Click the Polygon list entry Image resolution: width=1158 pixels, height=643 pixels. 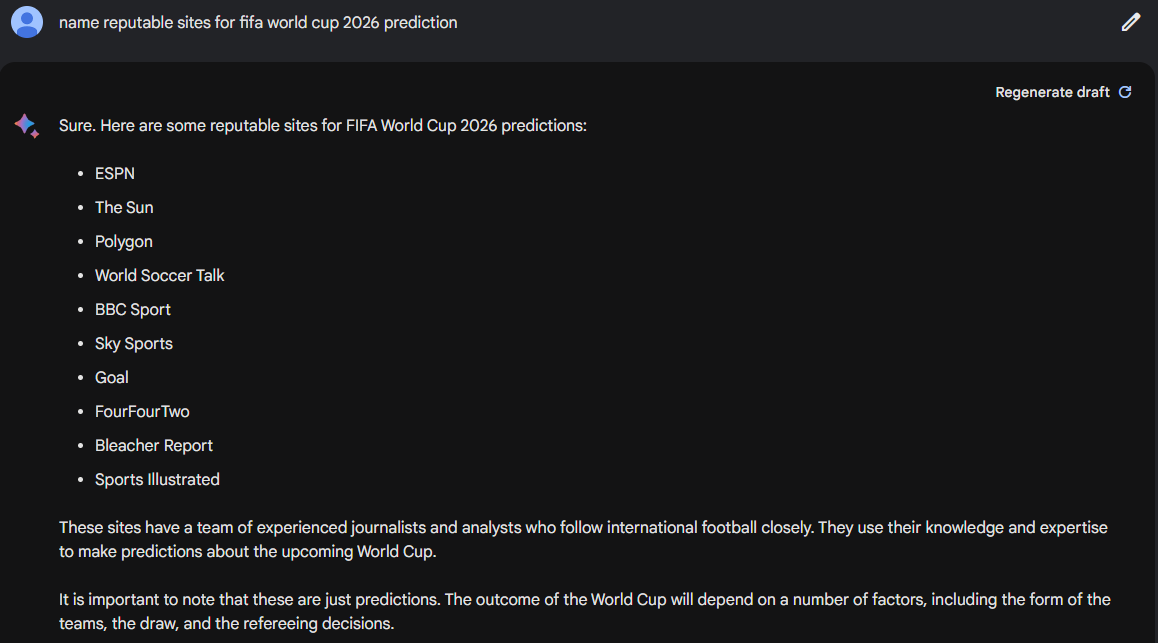pyautogui.click(x=124, y=242)
